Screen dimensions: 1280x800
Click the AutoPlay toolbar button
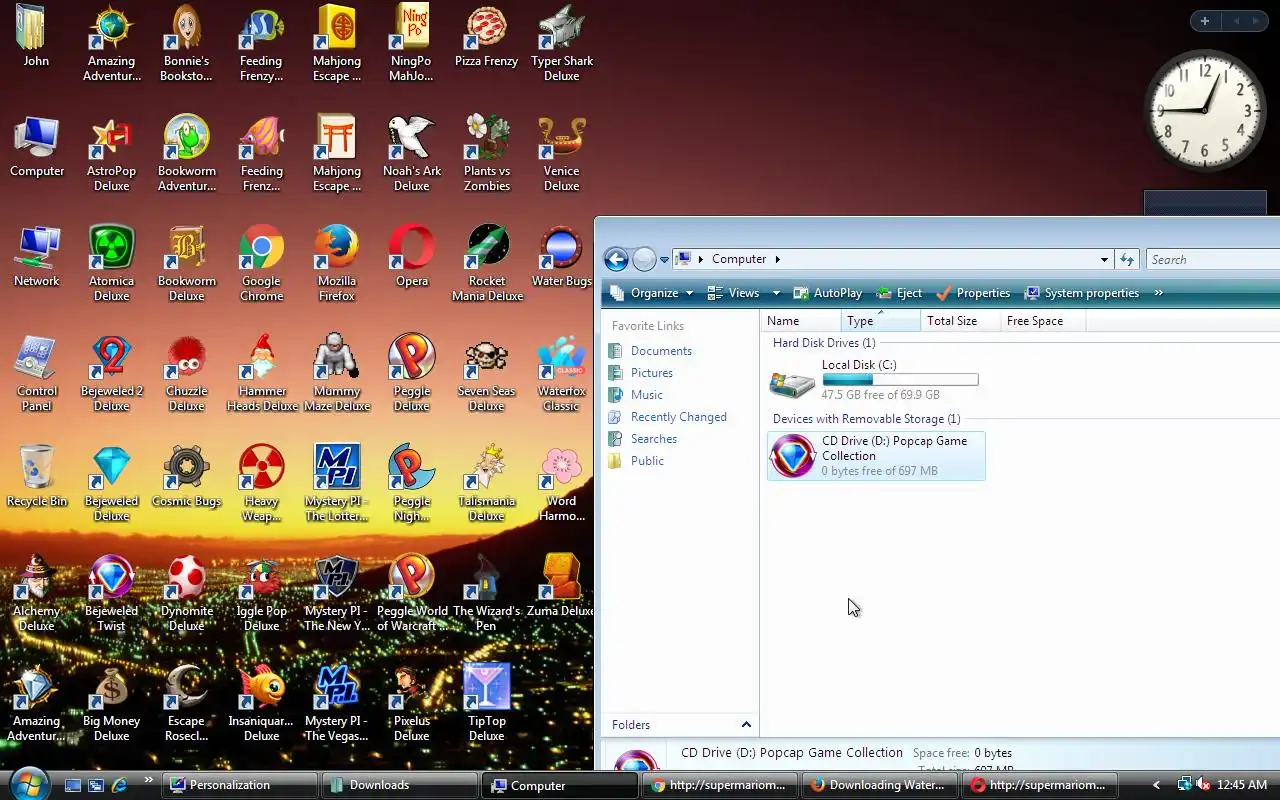click(x=827, y=293)
